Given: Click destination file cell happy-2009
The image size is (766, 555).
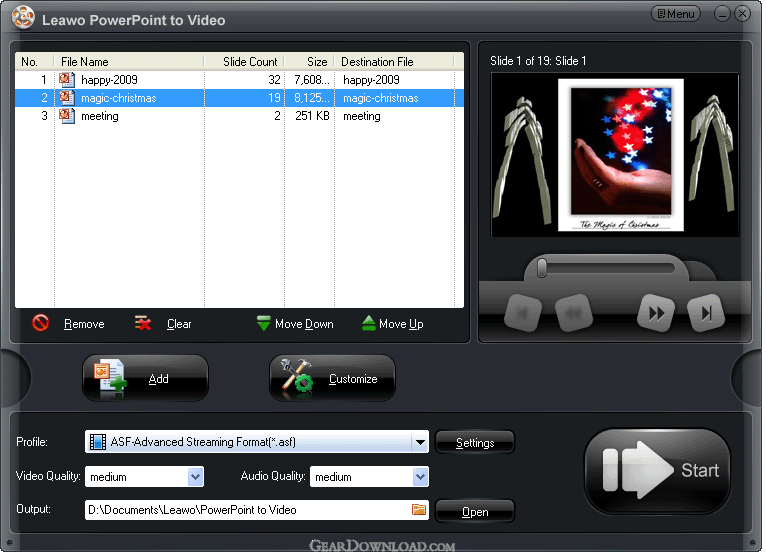Looking at the screenshot, I should (371, 80).
